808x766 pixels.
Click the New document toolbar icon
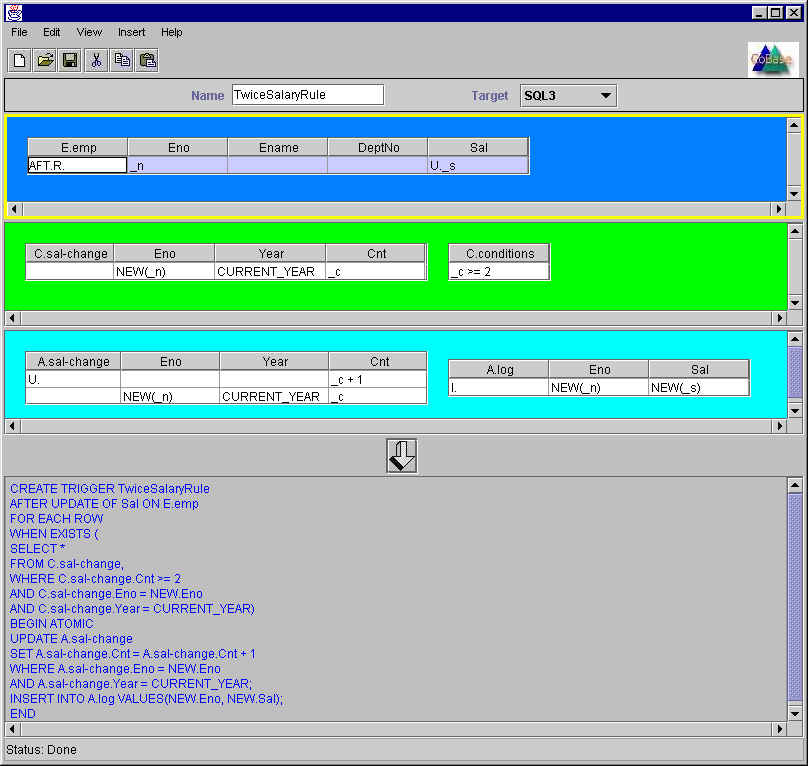click(x=20, y=61)
